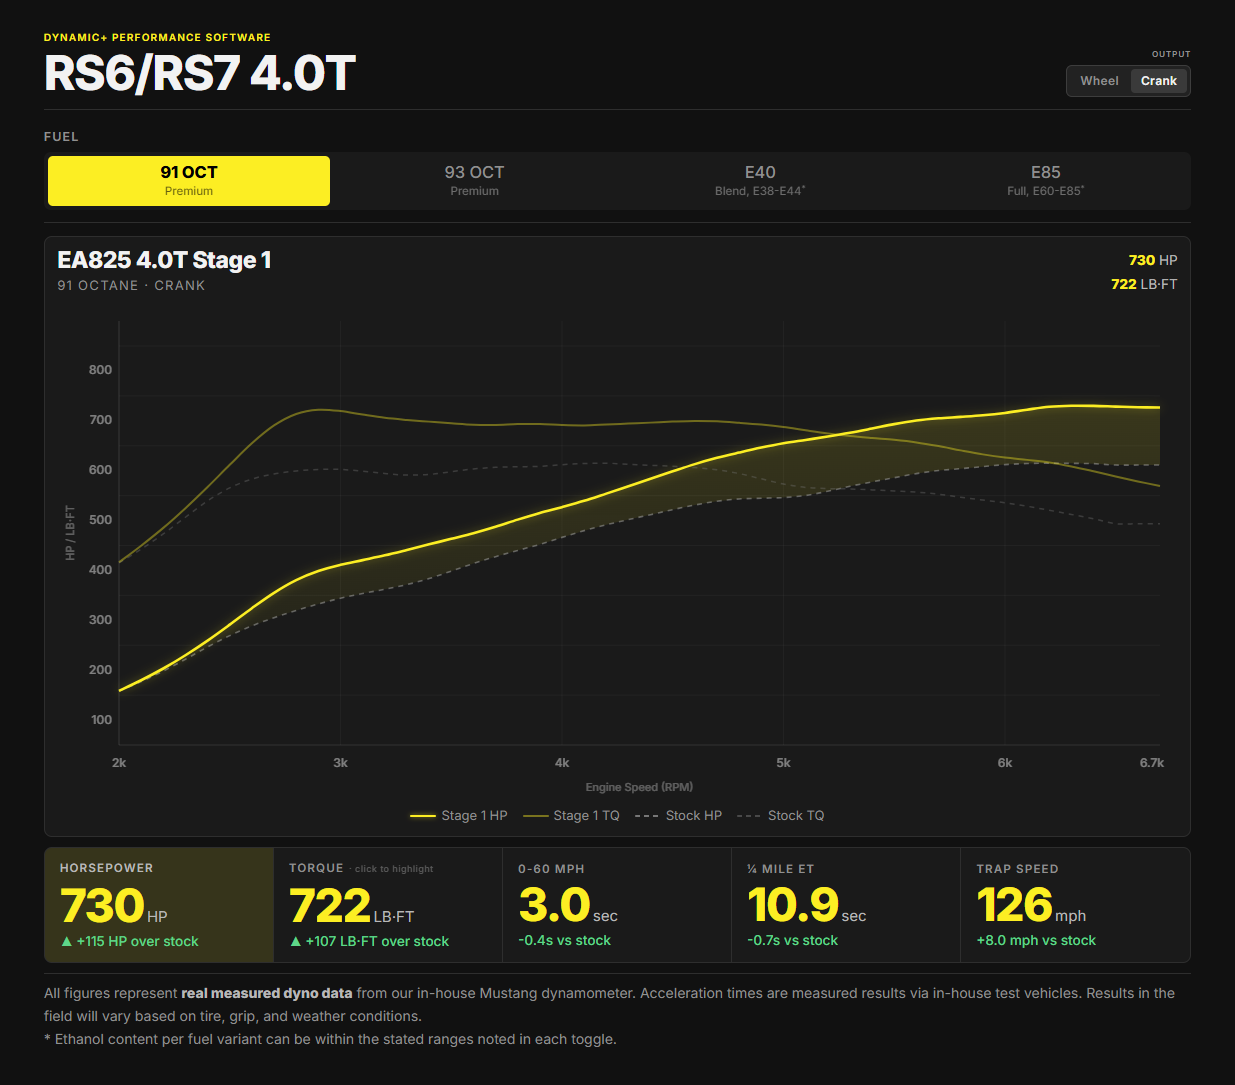The width and height of the screenshot is (1235, 1085).
Task: Select the Trap Speed 126 mph card
Action: (x=1075, y=905)
